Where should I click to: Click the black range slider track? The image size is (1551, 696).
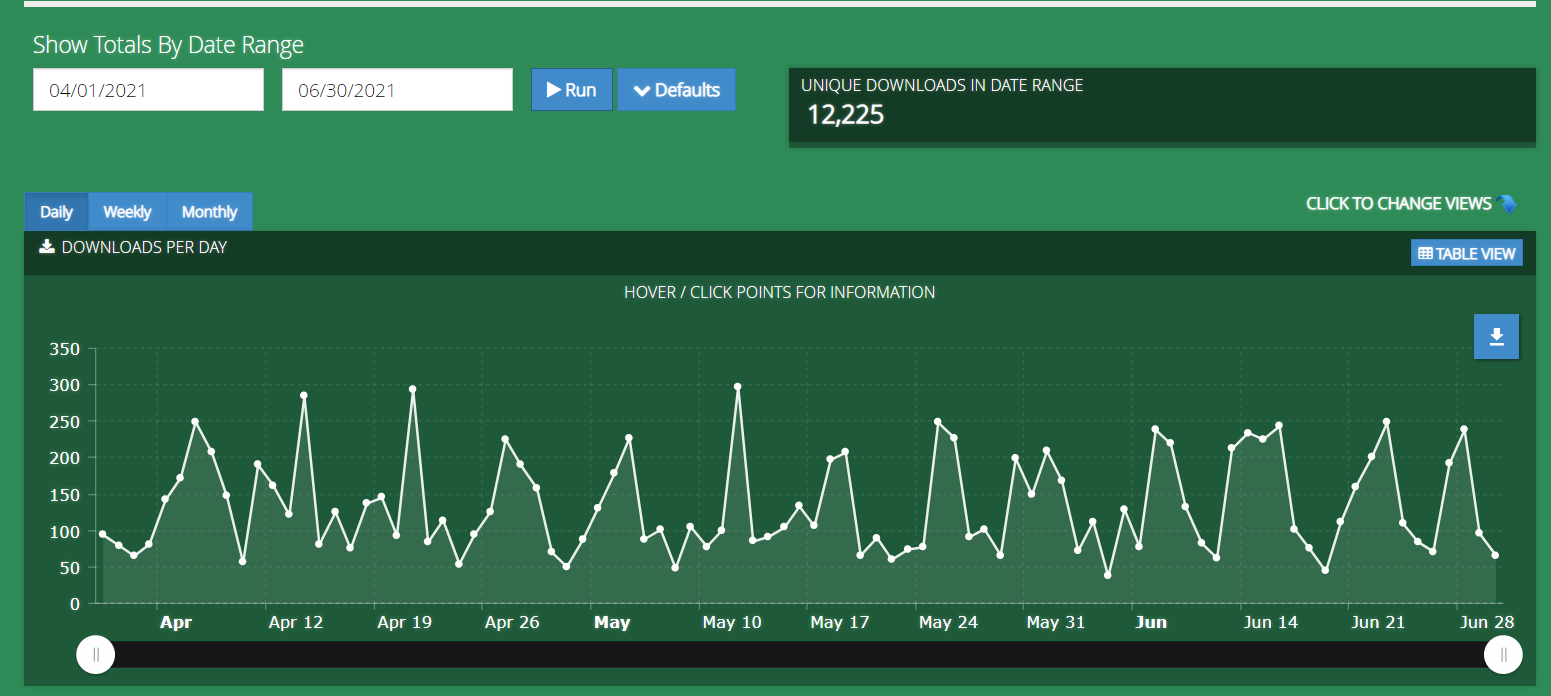click(x=799, y=655)
